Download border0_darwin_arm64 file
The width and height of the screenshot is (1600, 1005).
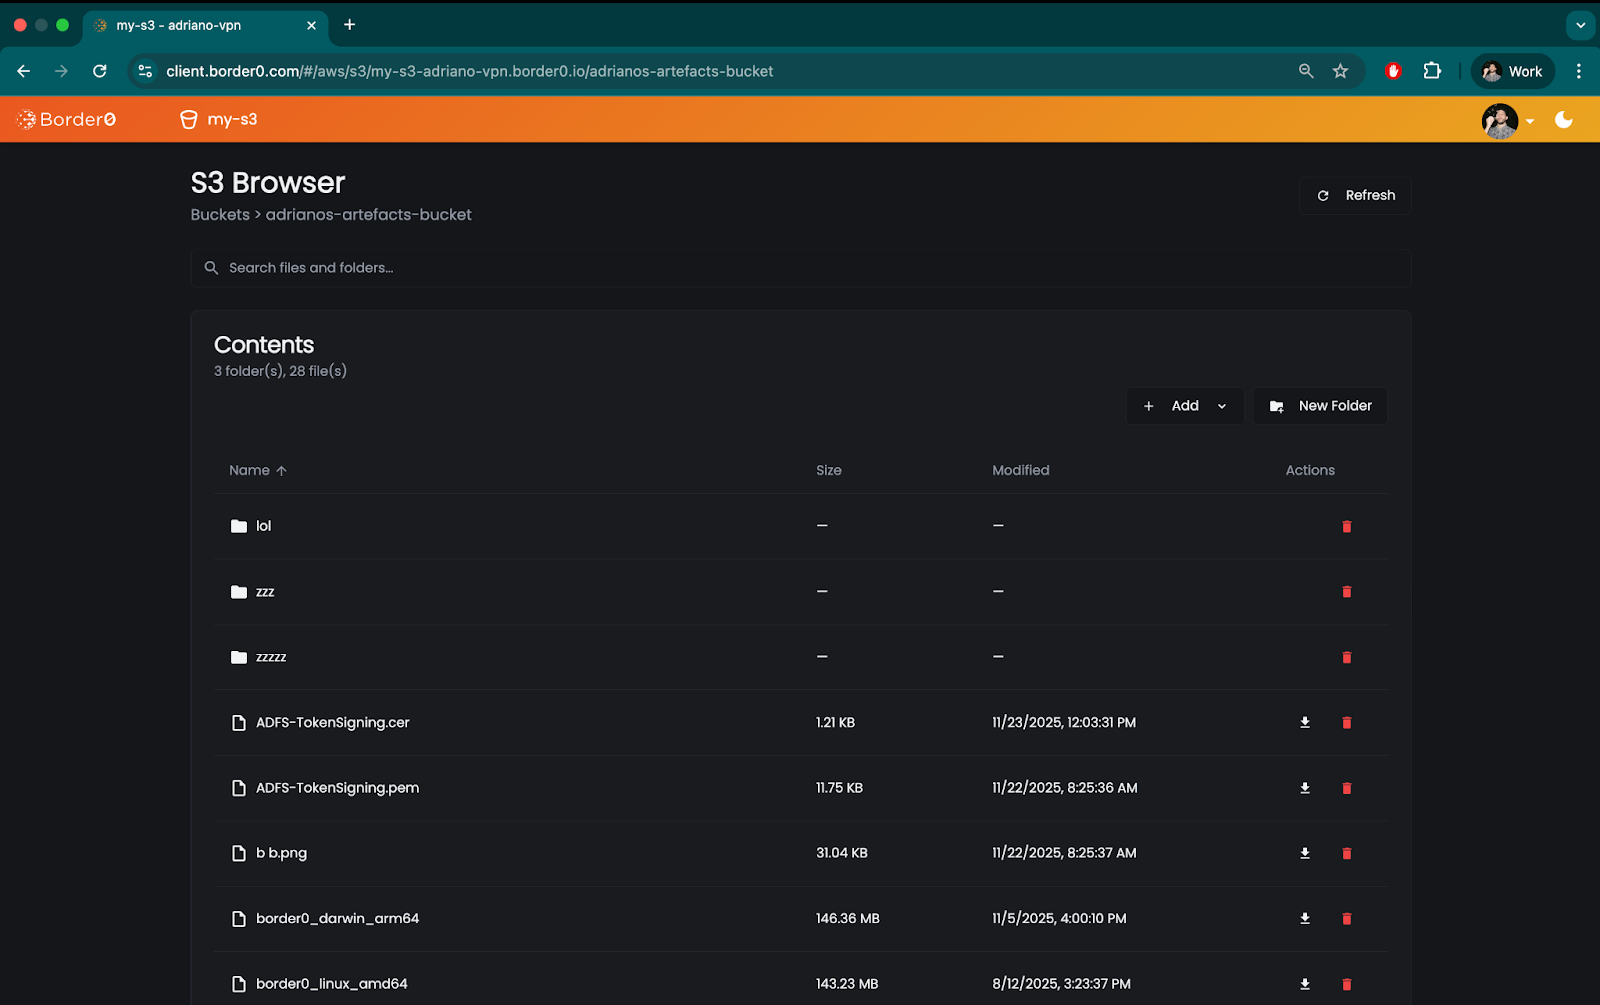(1304, 918)
